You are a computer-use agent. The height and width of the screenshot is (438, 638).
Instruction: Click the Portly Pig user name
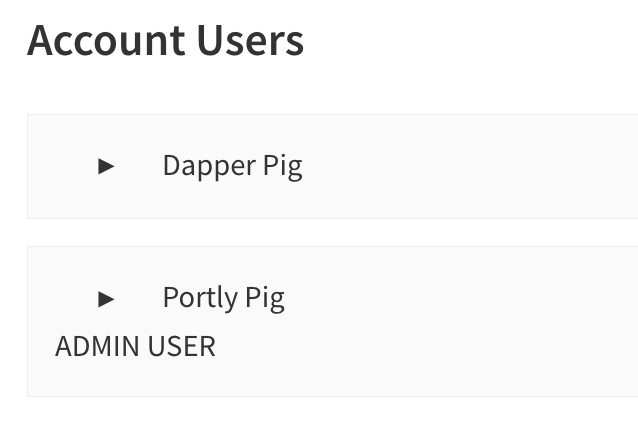coord(223,298)
